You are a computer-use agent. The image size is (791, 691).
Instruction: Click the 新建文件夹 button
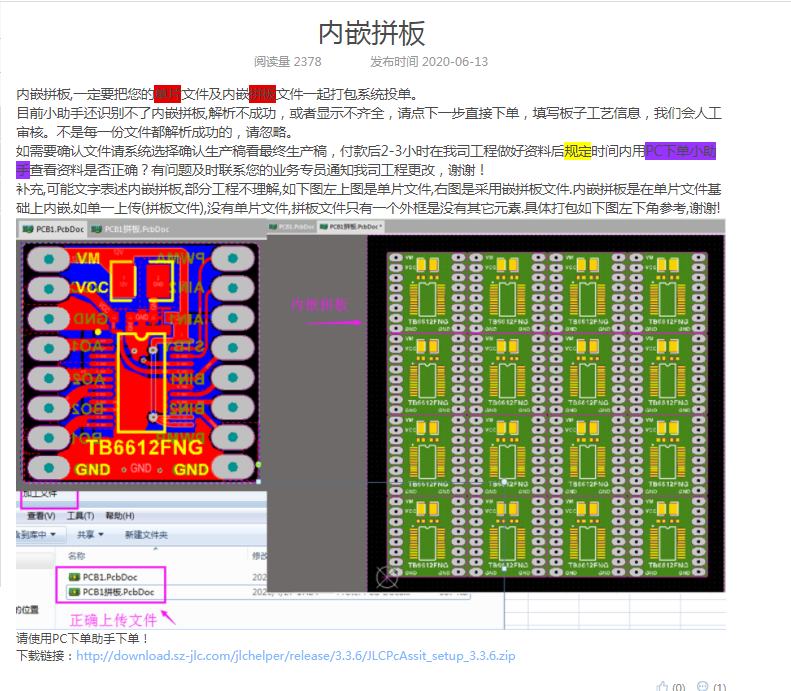[146, 535]
